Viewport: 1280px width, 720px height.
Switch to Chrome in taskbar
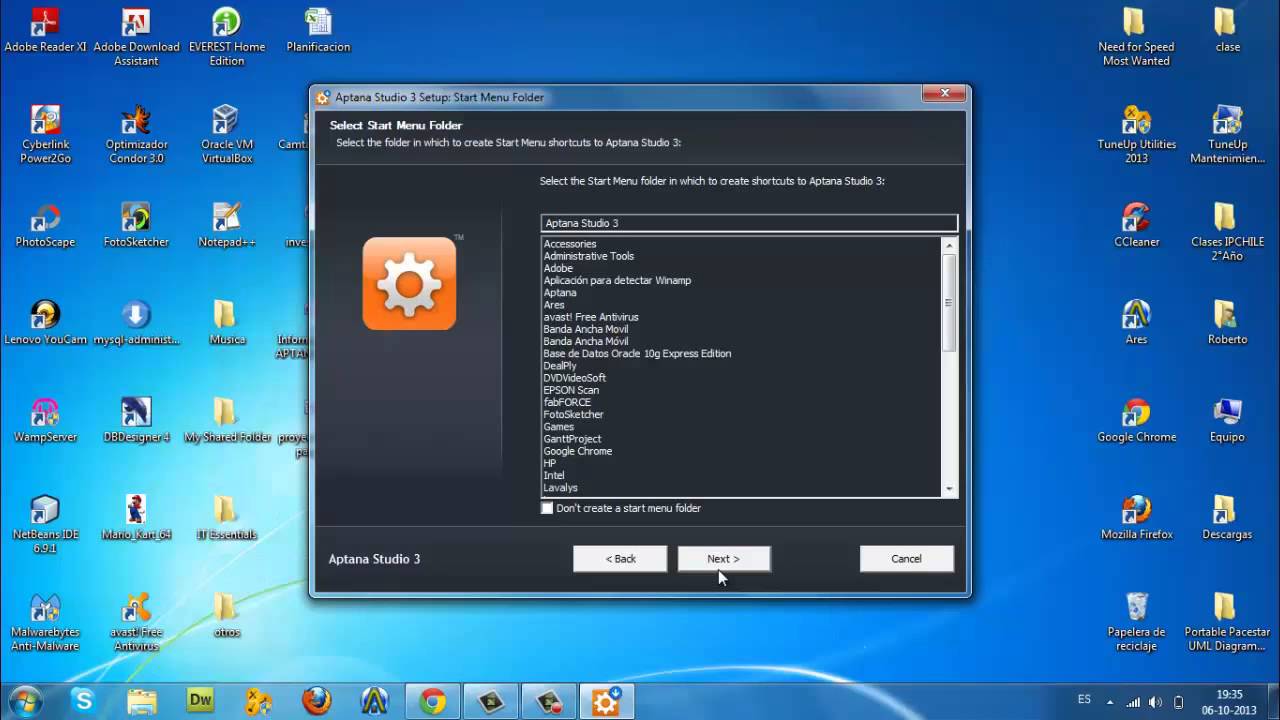click(433, 701)
